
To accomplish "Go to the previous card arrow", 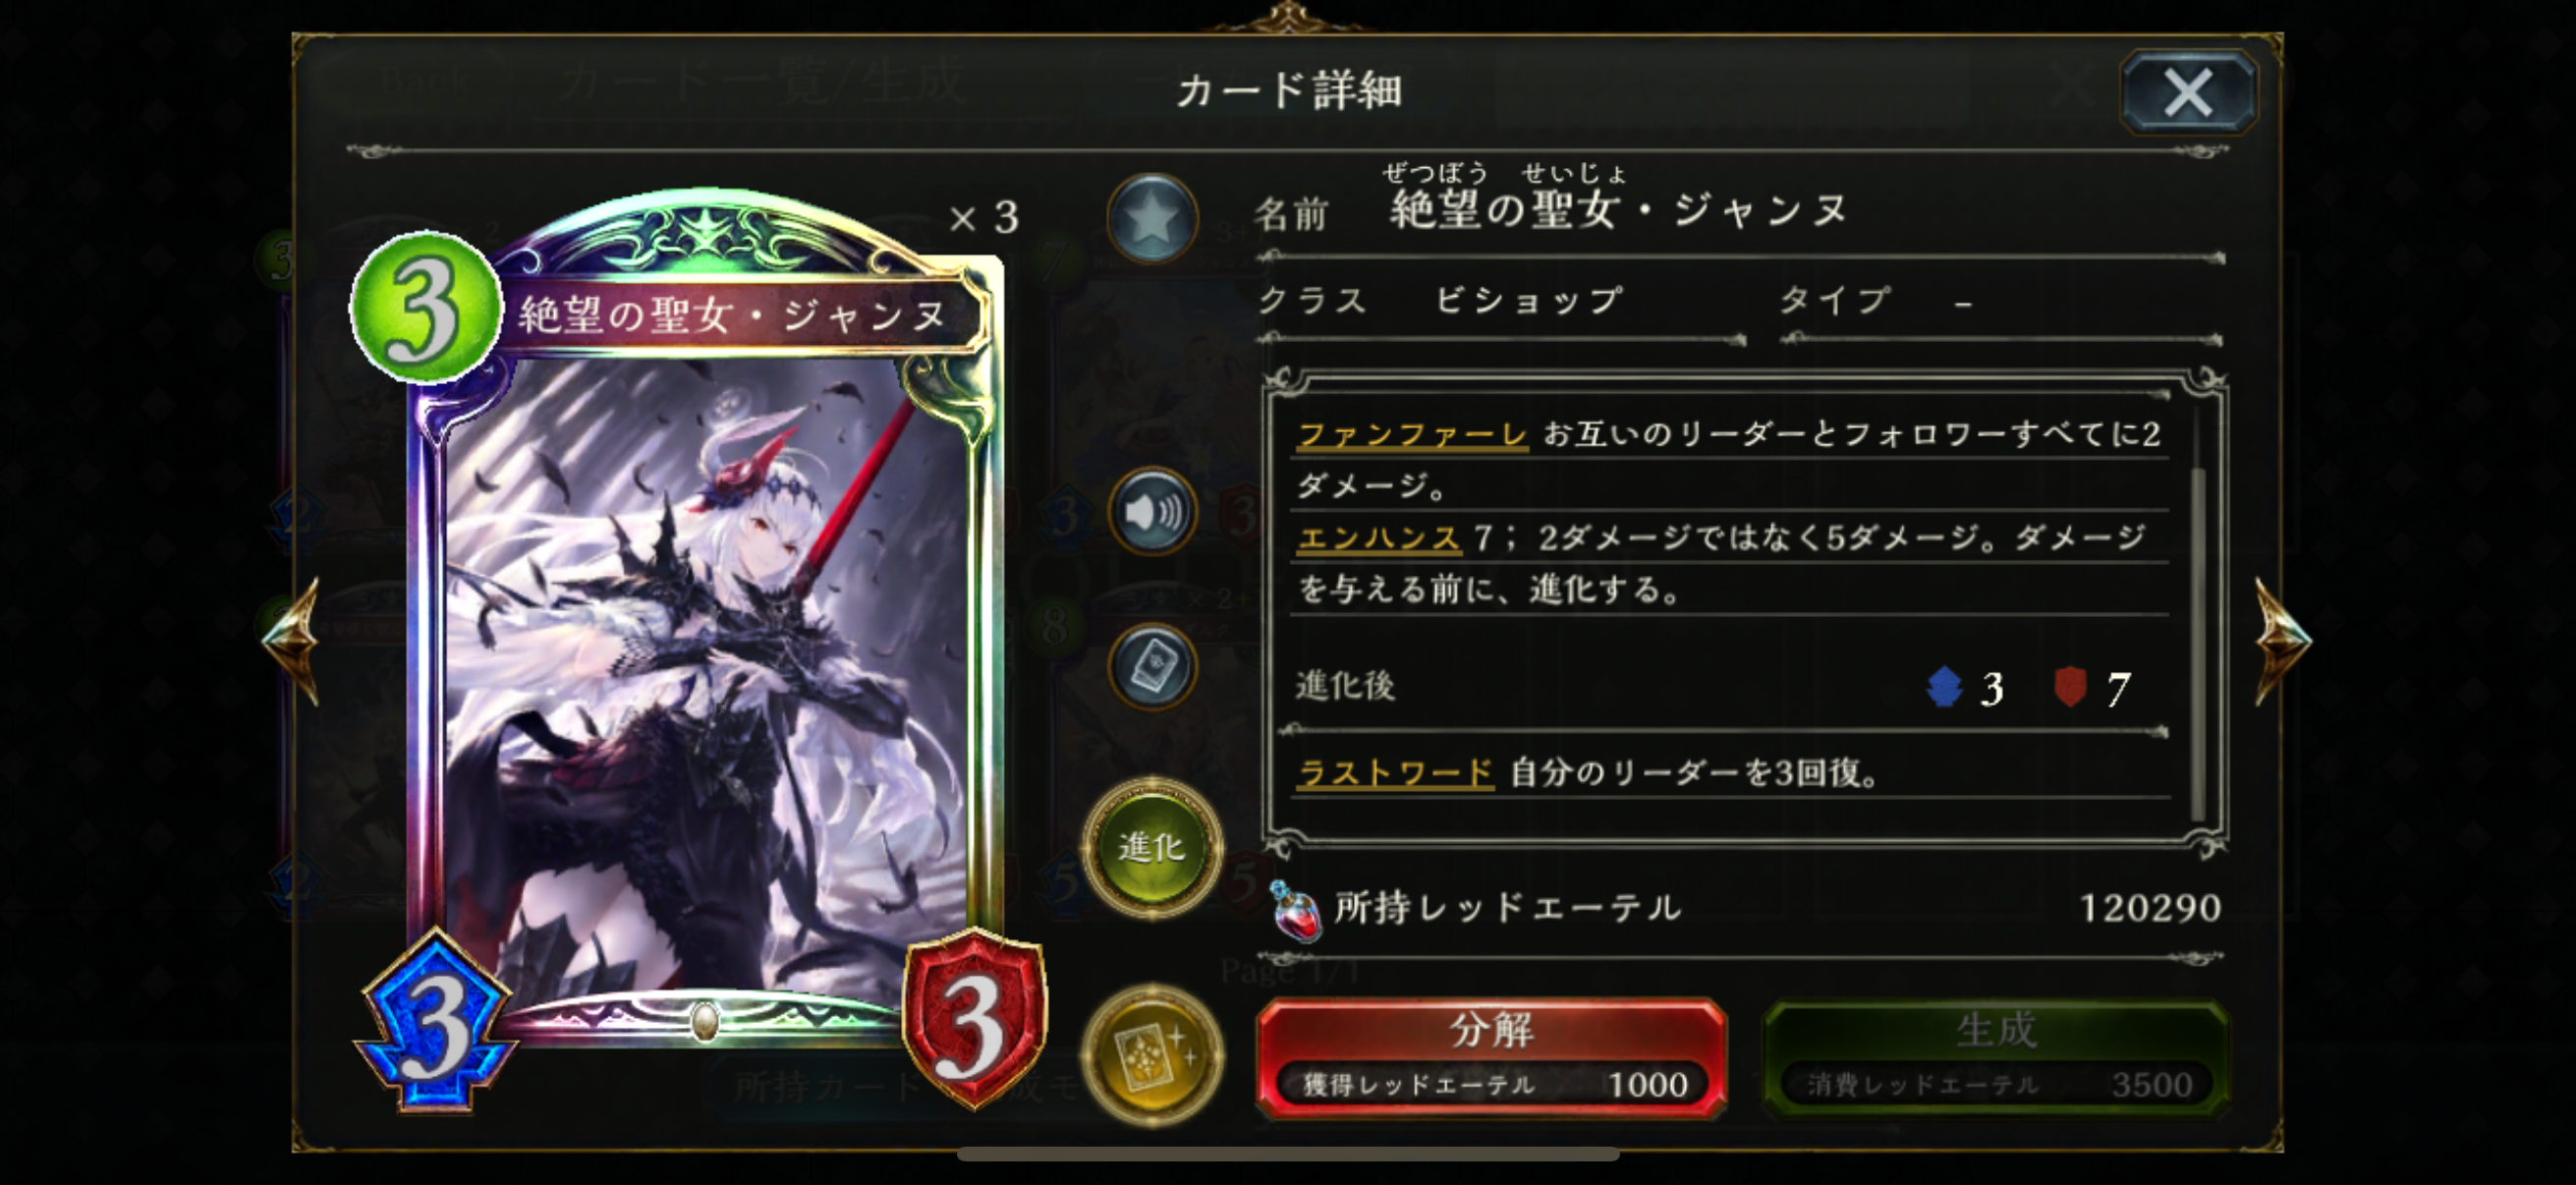I will [291, 640].
